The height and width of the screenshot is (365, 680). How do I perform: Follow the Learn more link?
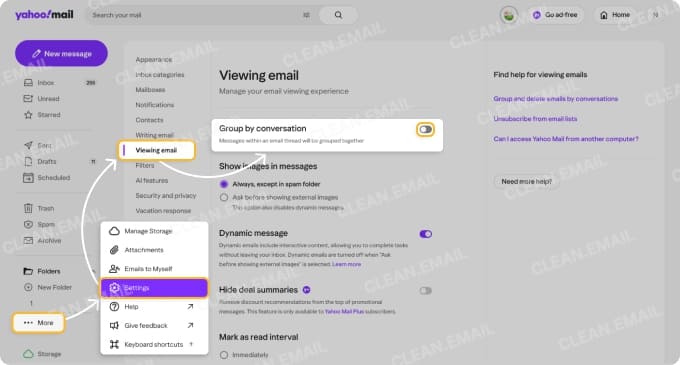click(346, 264)
